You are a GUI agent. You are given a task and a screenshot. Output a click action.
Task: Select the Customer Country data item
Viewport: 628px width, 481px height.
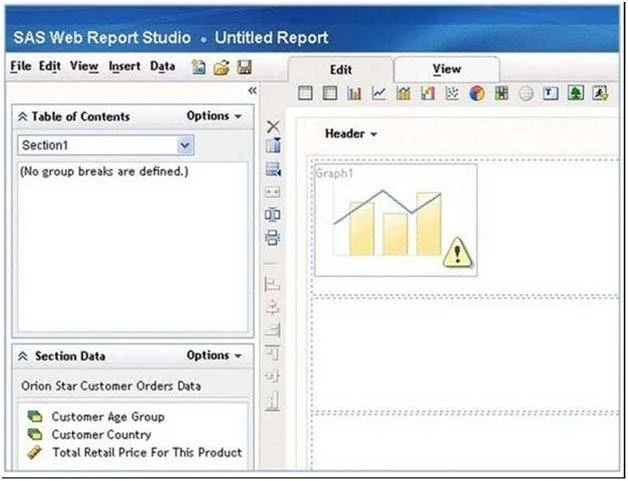pos(90,435)
